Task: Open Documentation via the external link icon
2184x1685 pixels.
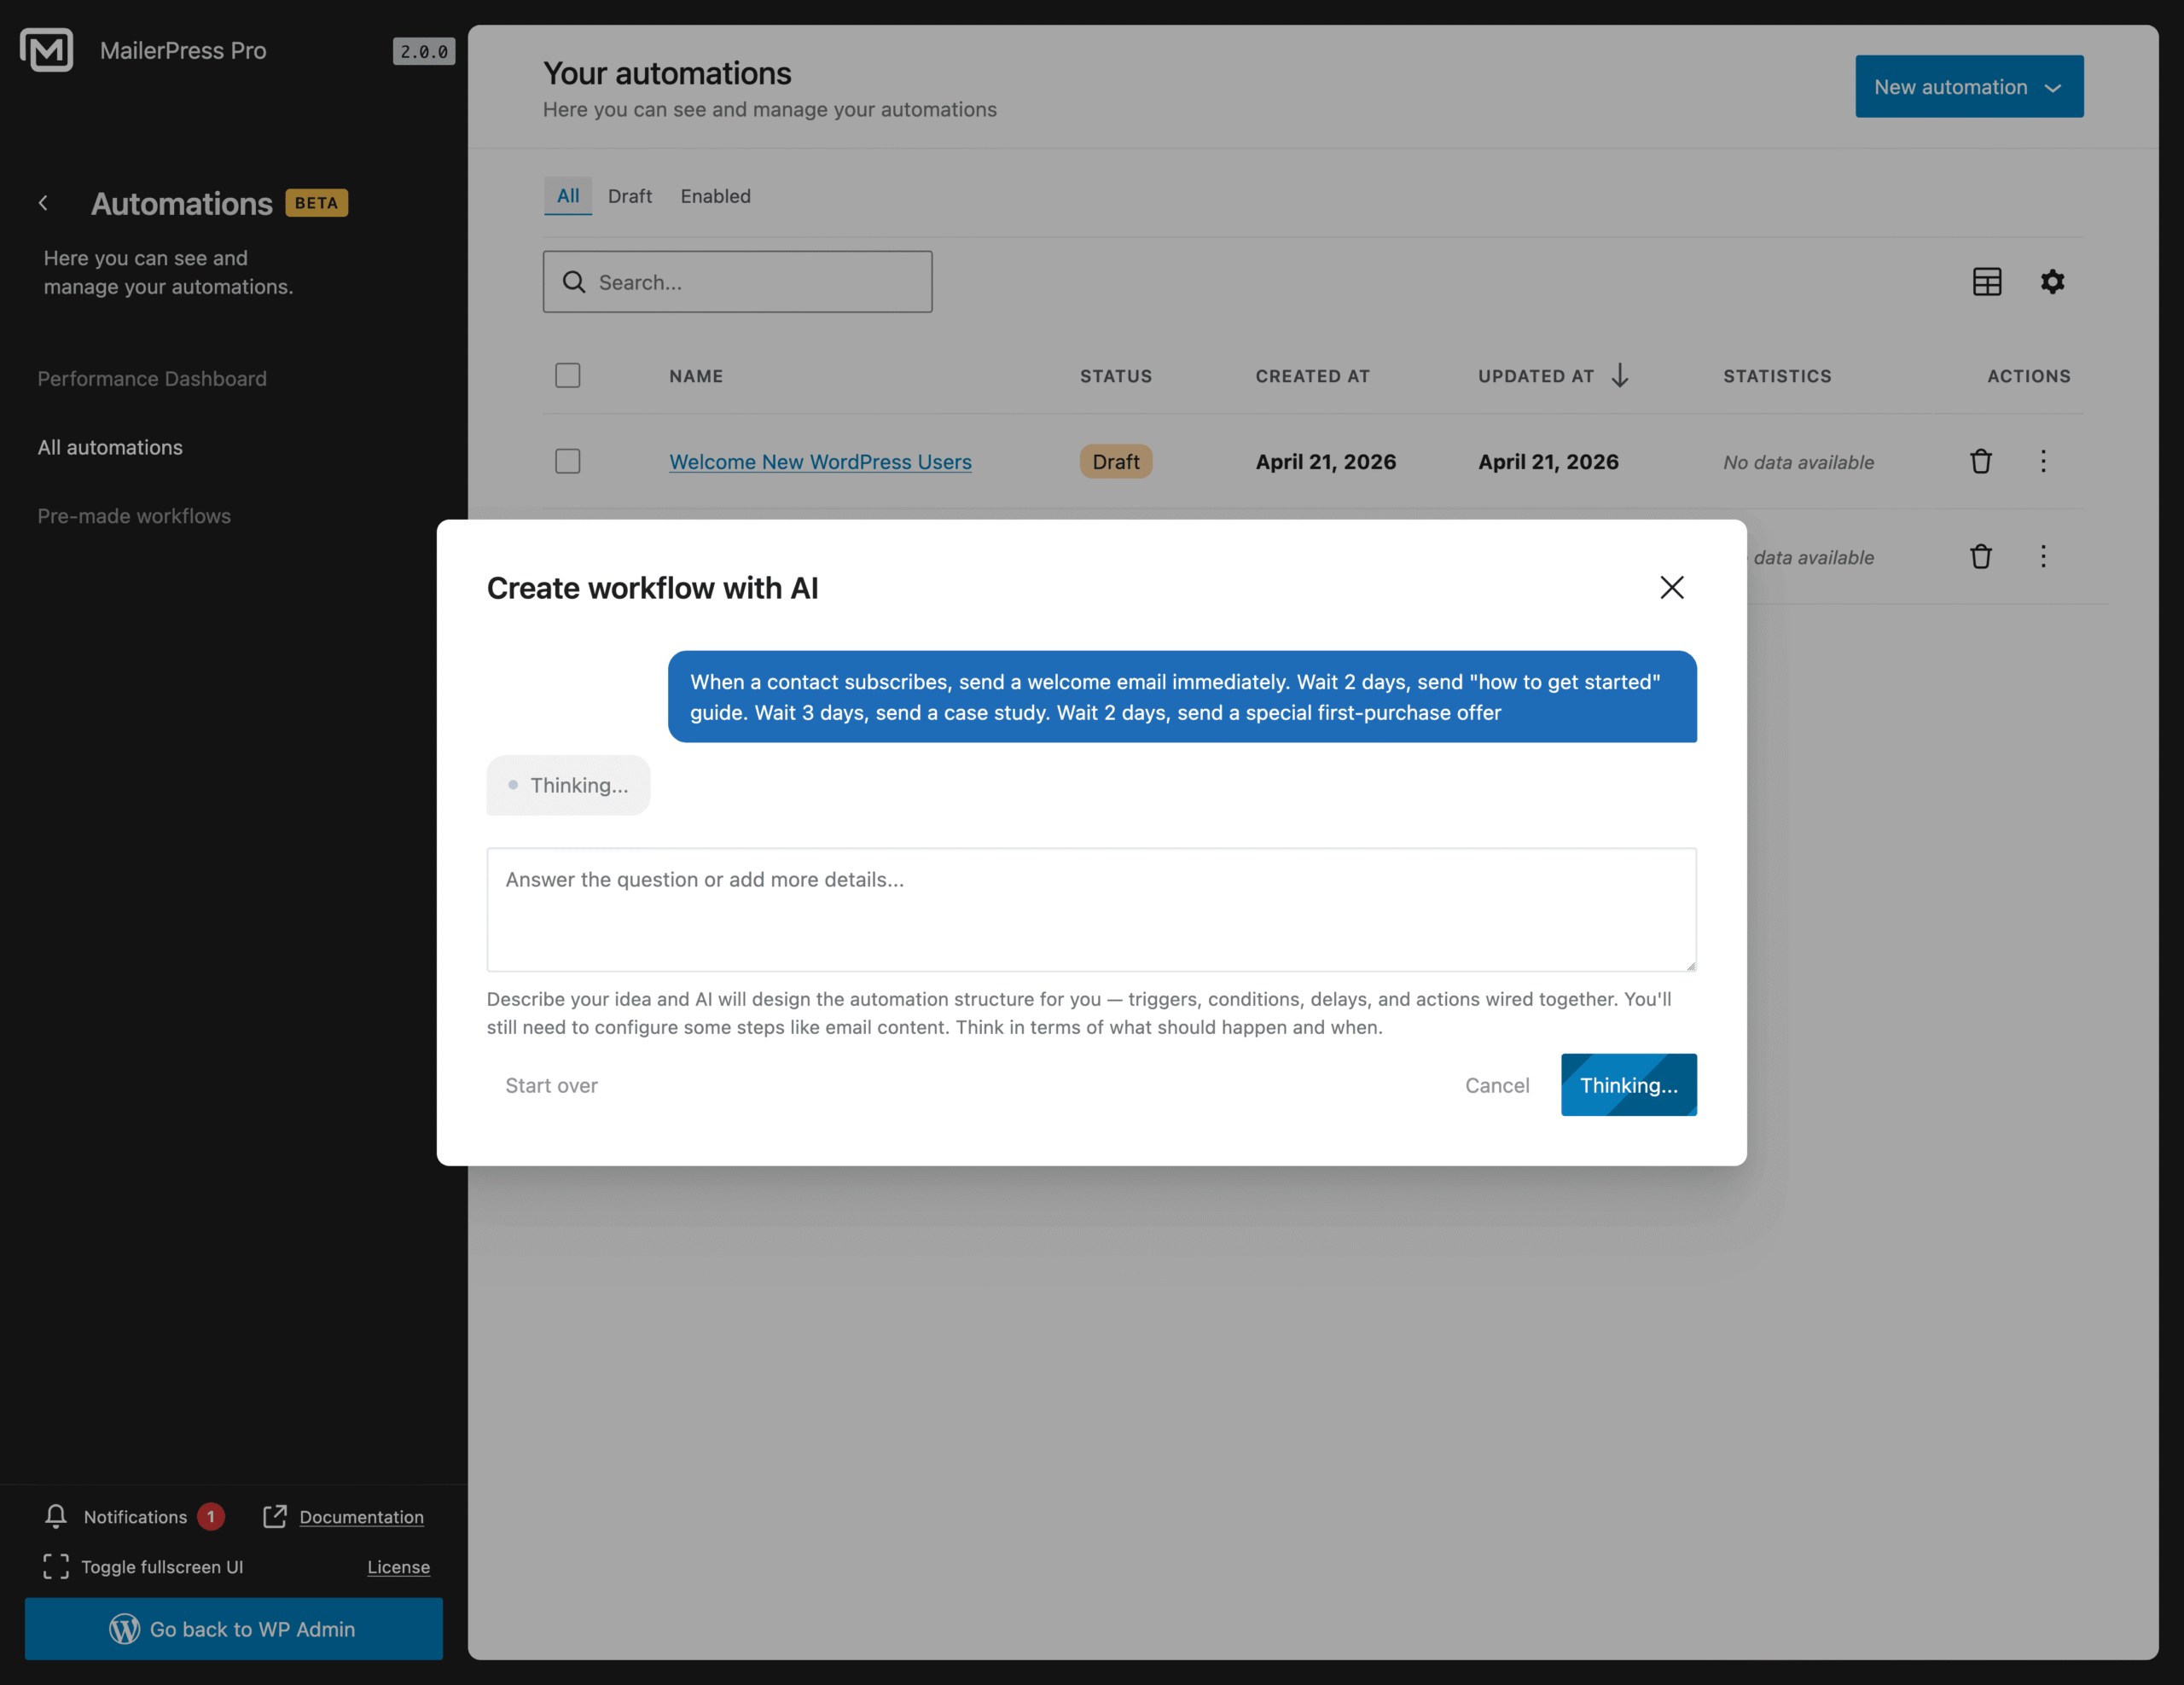Action: click(274, 1516)
